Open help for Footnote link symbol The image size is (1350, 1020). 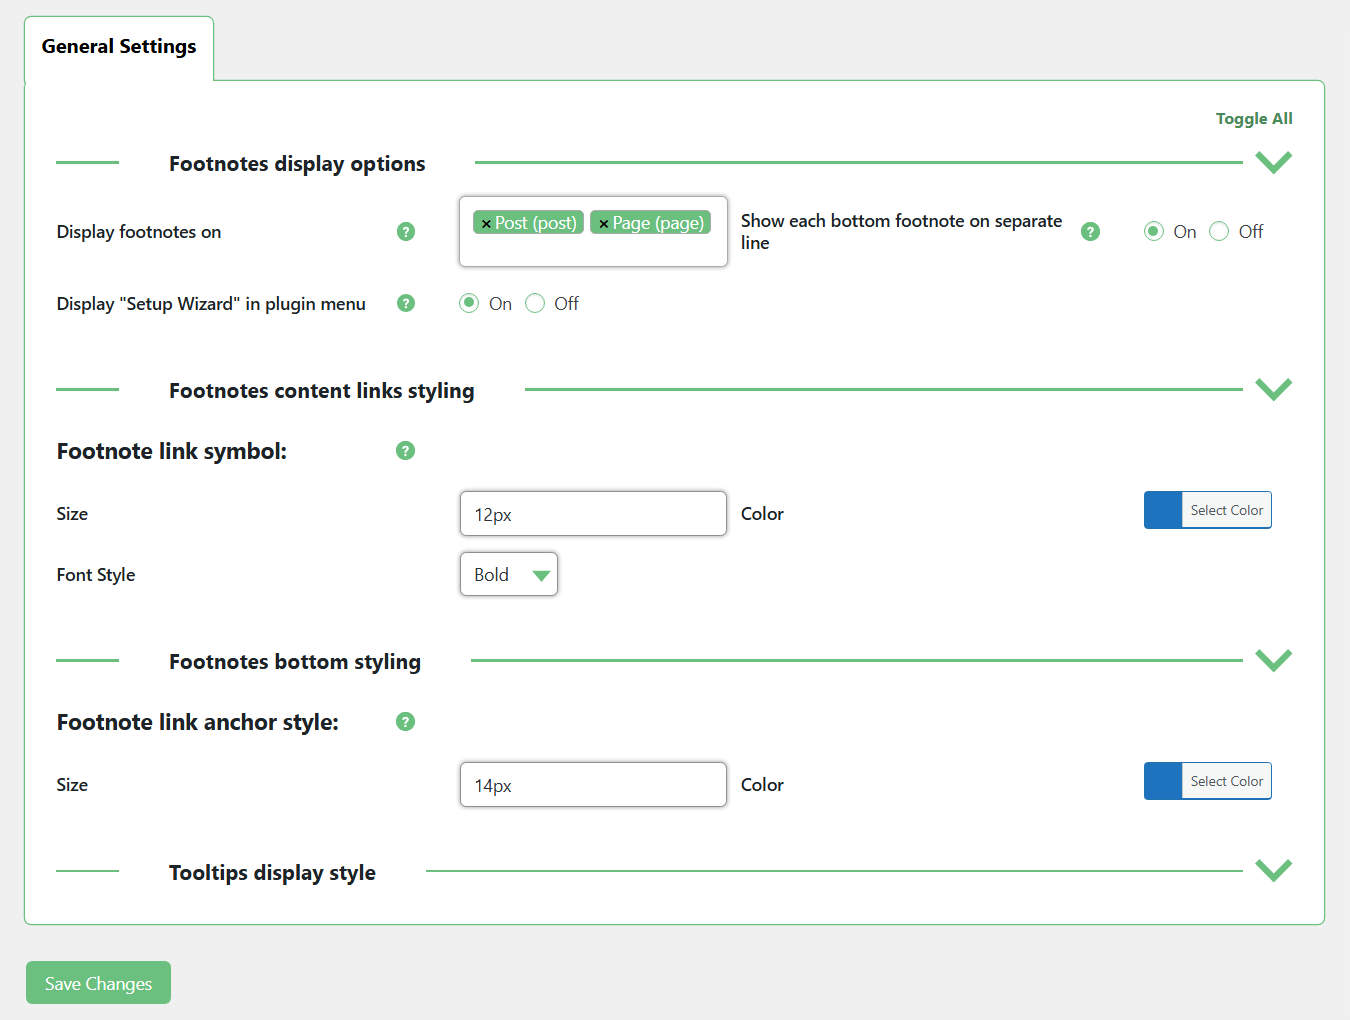tap(405, 451)
